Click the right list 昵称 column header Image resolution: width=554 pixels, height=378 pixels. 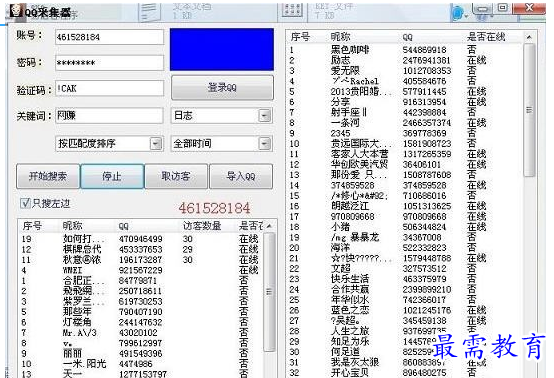pyautogui.click(x=340, y=37)
